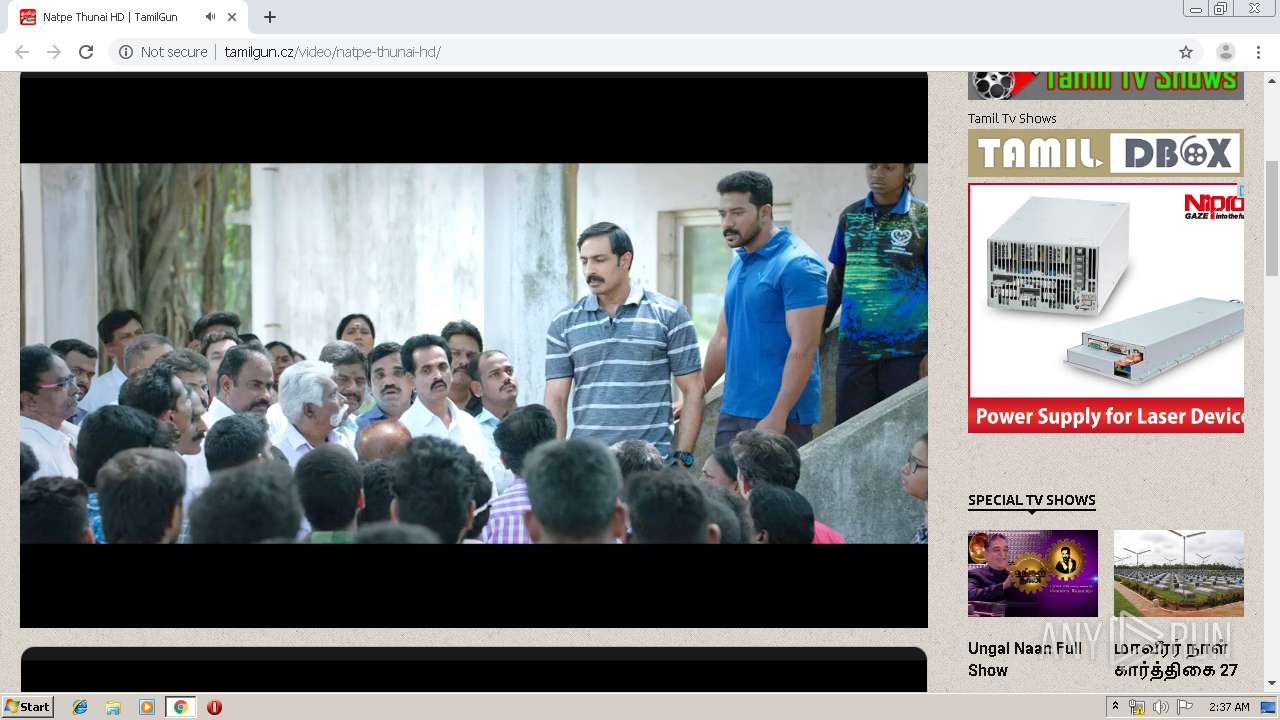Open the Tamil TV Shows banner
The height and width of the screenshot is (720, 1280).
1106,85
